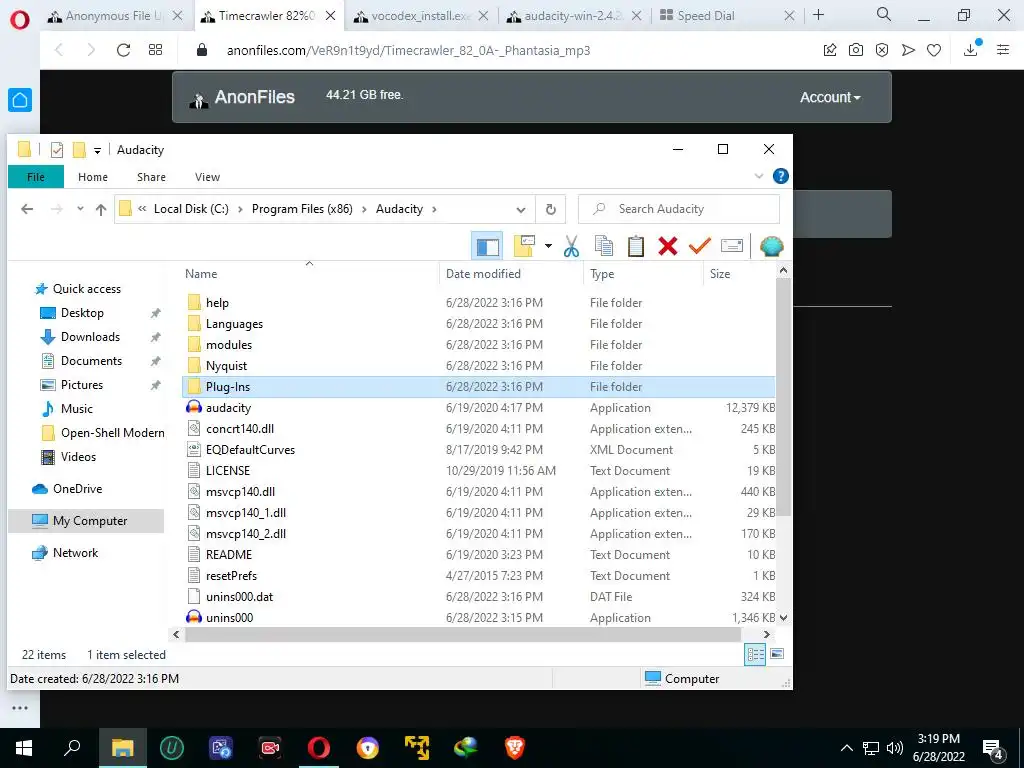Switch to details view layout button

click(x=756, y=654)
